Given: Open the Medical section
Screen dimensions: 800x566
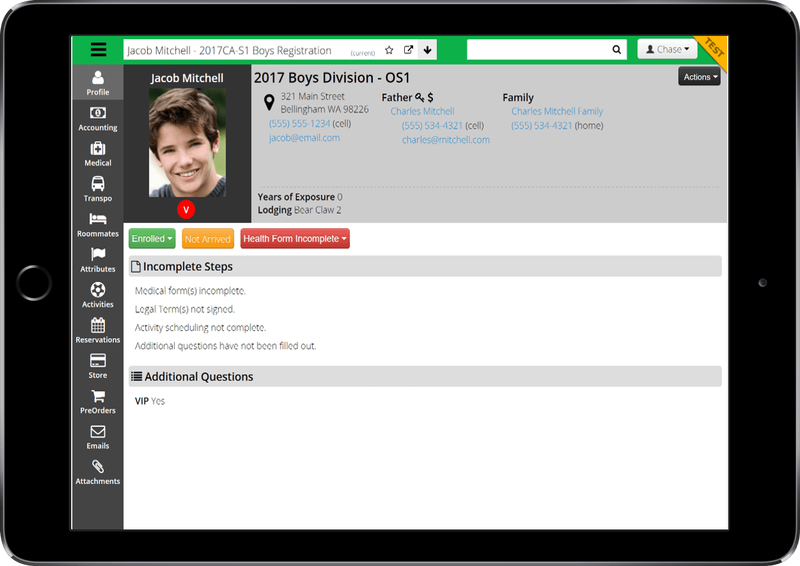Looking at the screenshot, I should tap(98, 152).
